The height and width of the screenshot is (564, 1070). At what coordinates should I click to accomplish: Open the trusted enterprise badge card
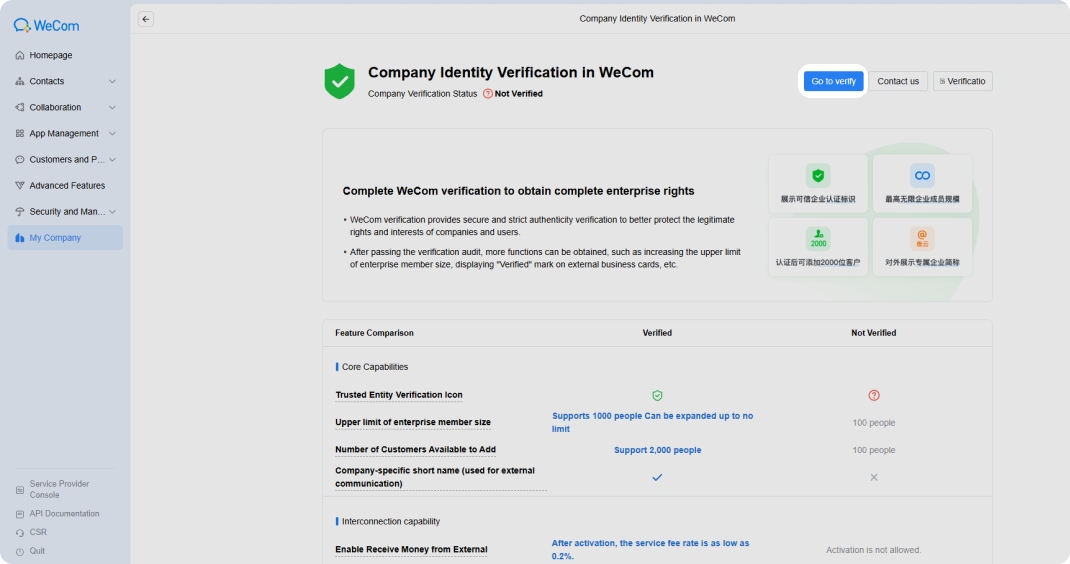pos(818,183)
